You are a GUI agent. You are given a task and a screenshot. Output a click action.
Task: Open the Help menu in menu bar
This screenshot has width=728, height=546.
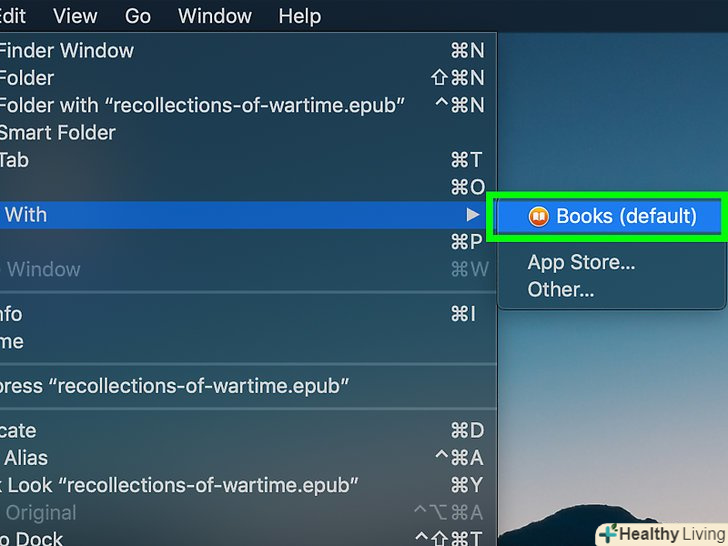pyautogui.click(x=300, y=16)
